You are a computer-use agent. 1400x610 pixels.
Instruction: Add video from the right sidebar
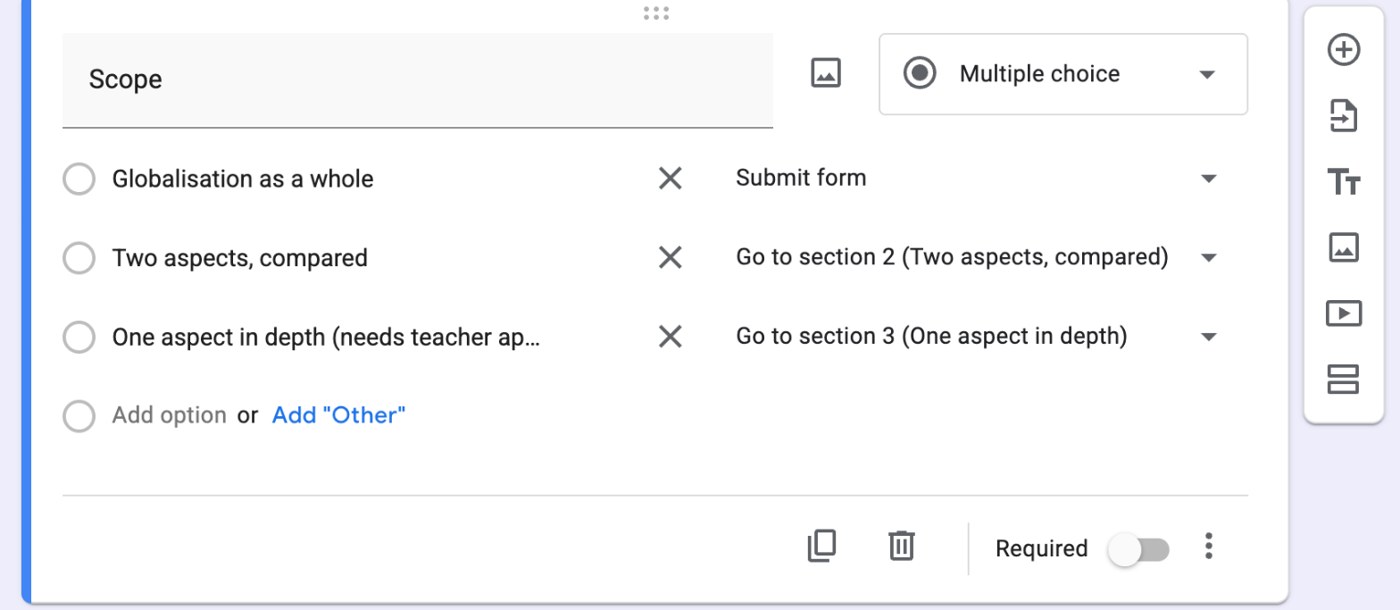(1343, 313)
